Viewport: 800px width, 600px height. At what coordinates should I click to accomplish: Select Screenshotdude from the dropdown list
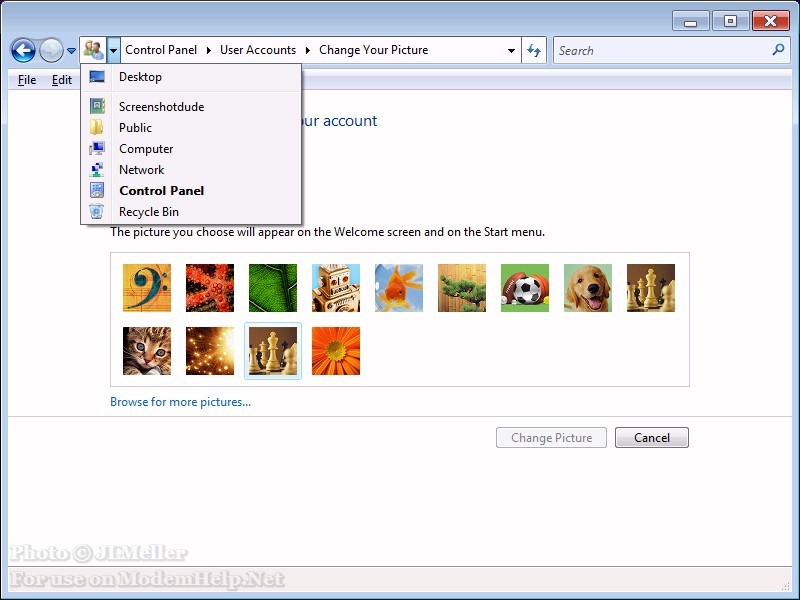point(191,107)
